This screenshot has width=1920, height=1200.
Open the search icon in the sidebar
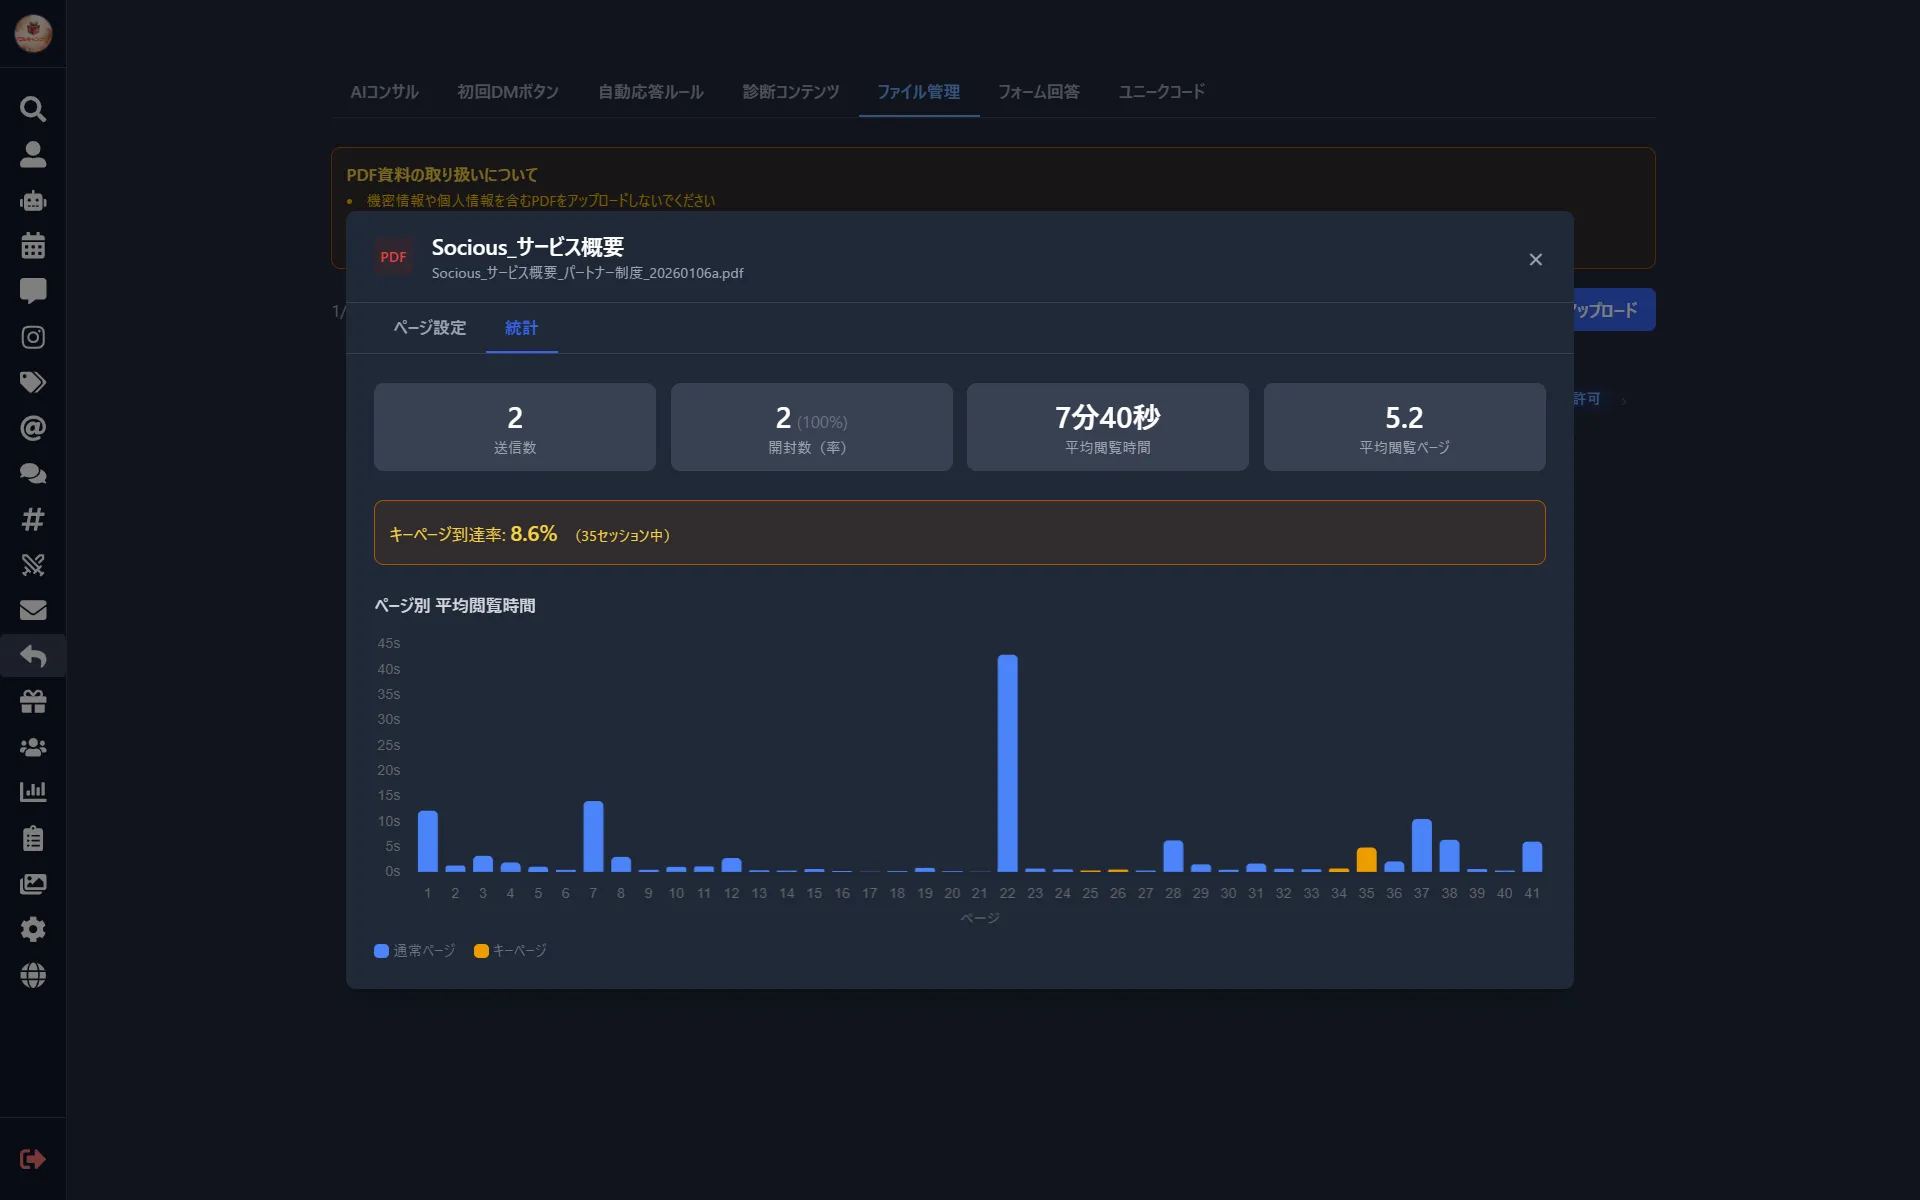click(x=33, y=109)
